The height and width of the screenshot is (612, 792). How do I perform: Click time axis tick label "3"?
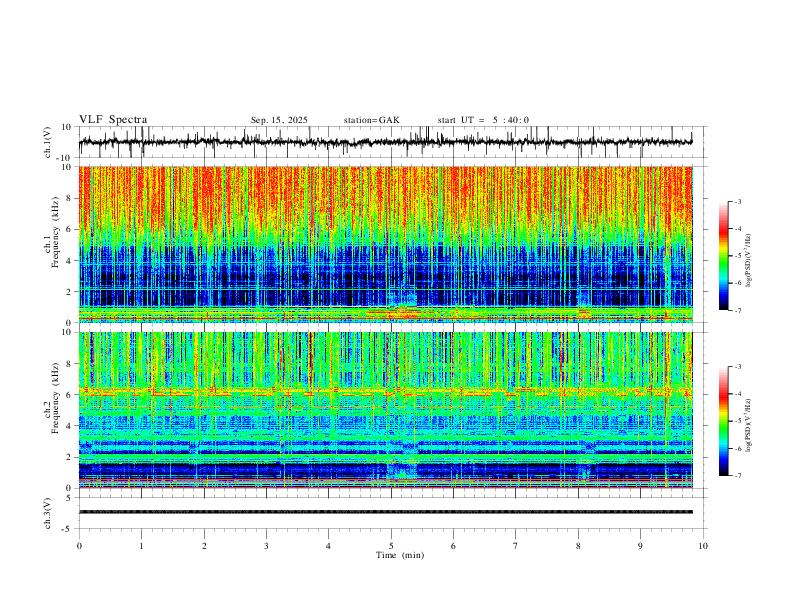[266, 546]
